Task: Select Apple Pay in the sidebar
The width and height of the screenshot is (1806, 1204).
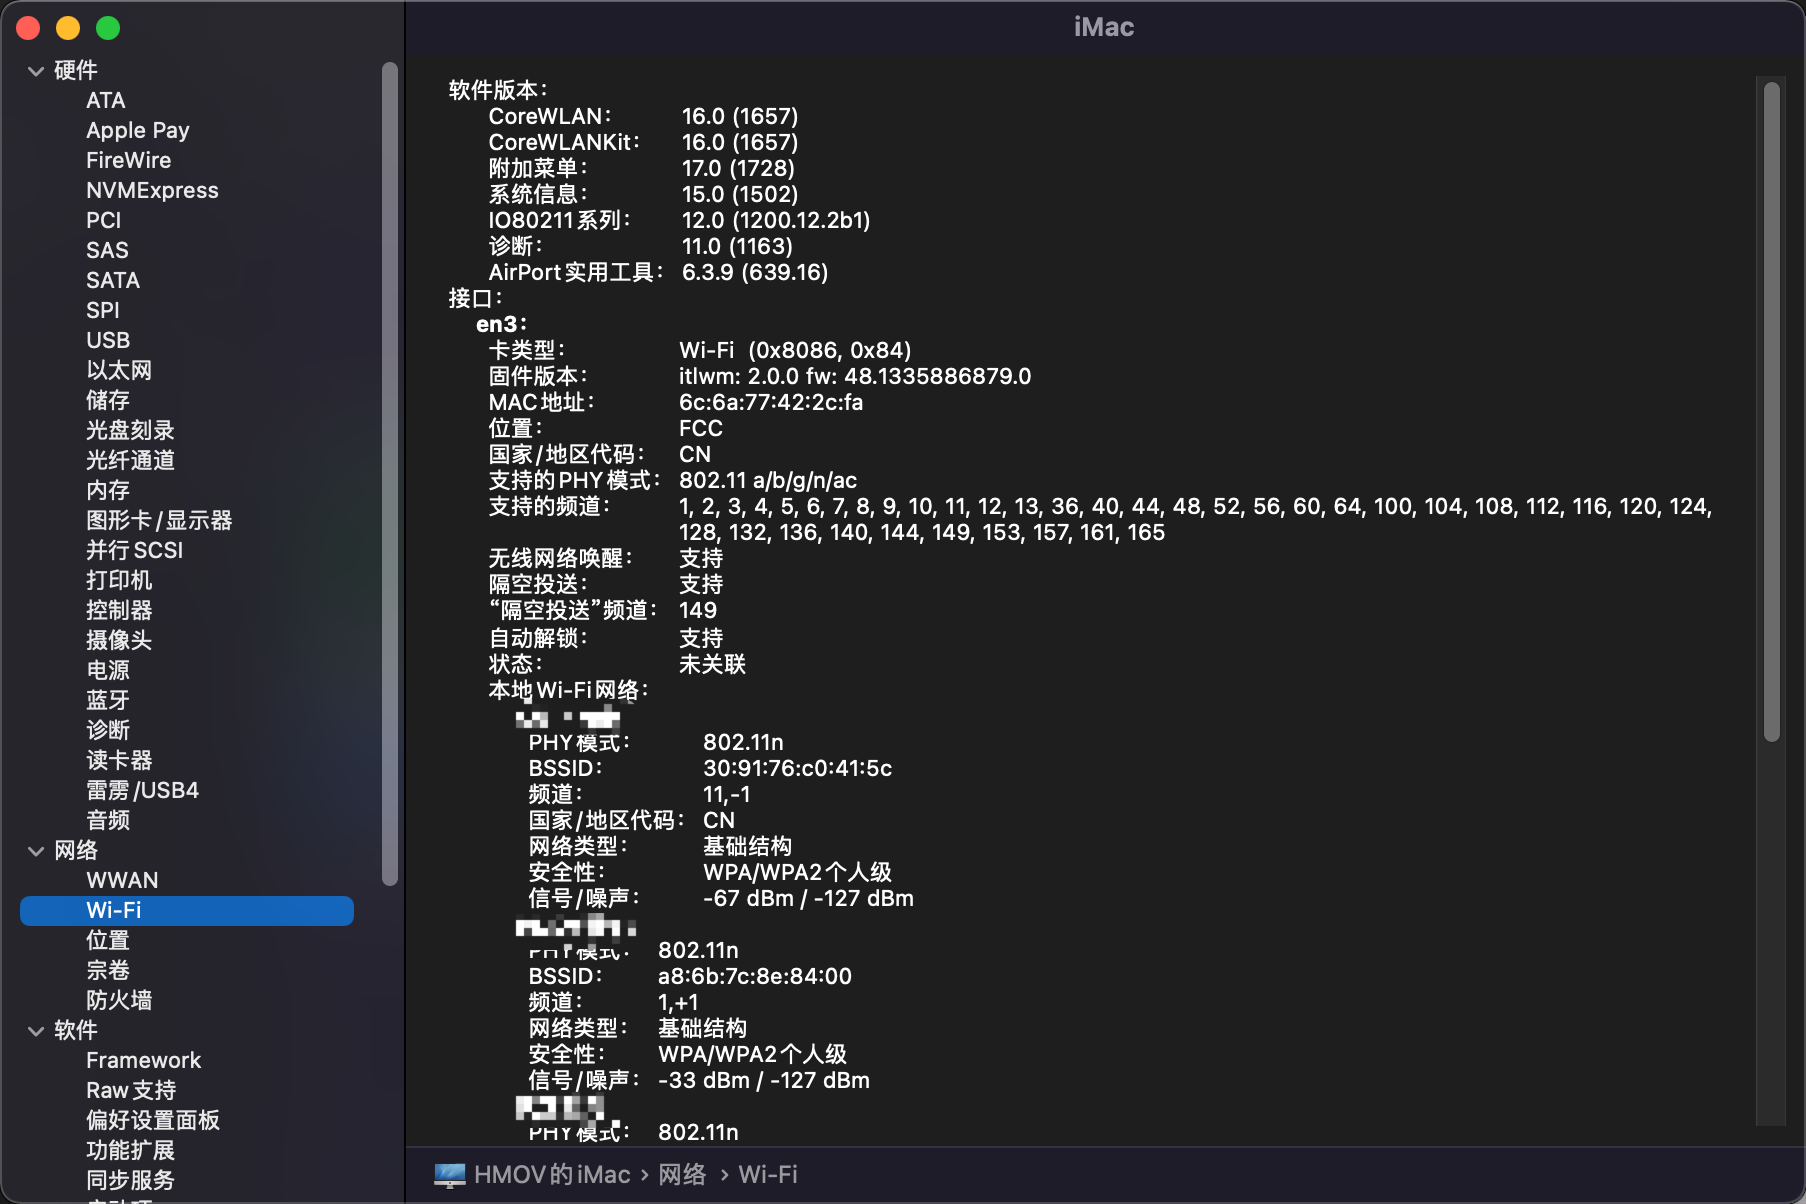Action: [138, 130]
